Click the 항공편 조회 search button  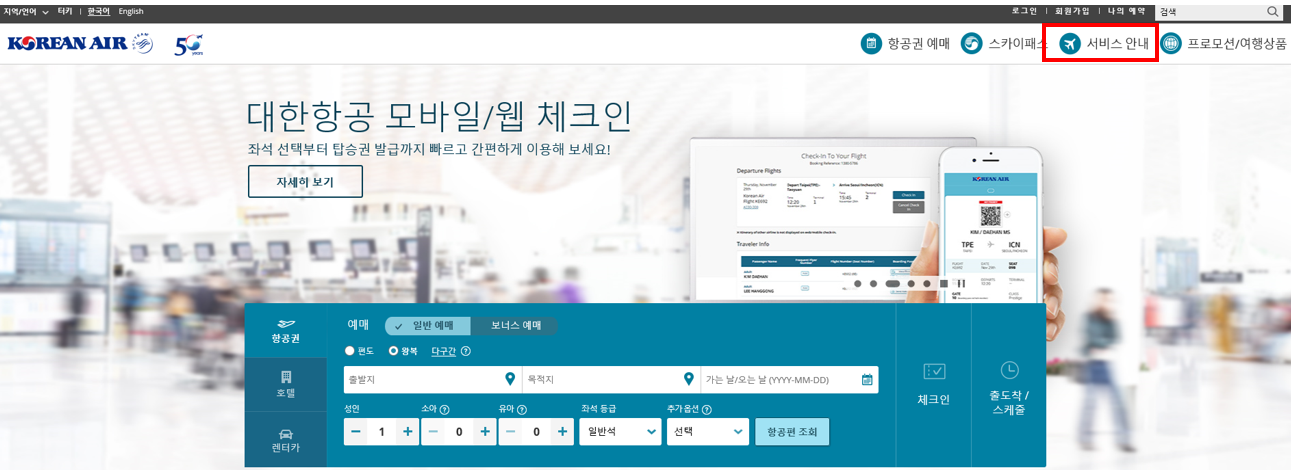792,432
